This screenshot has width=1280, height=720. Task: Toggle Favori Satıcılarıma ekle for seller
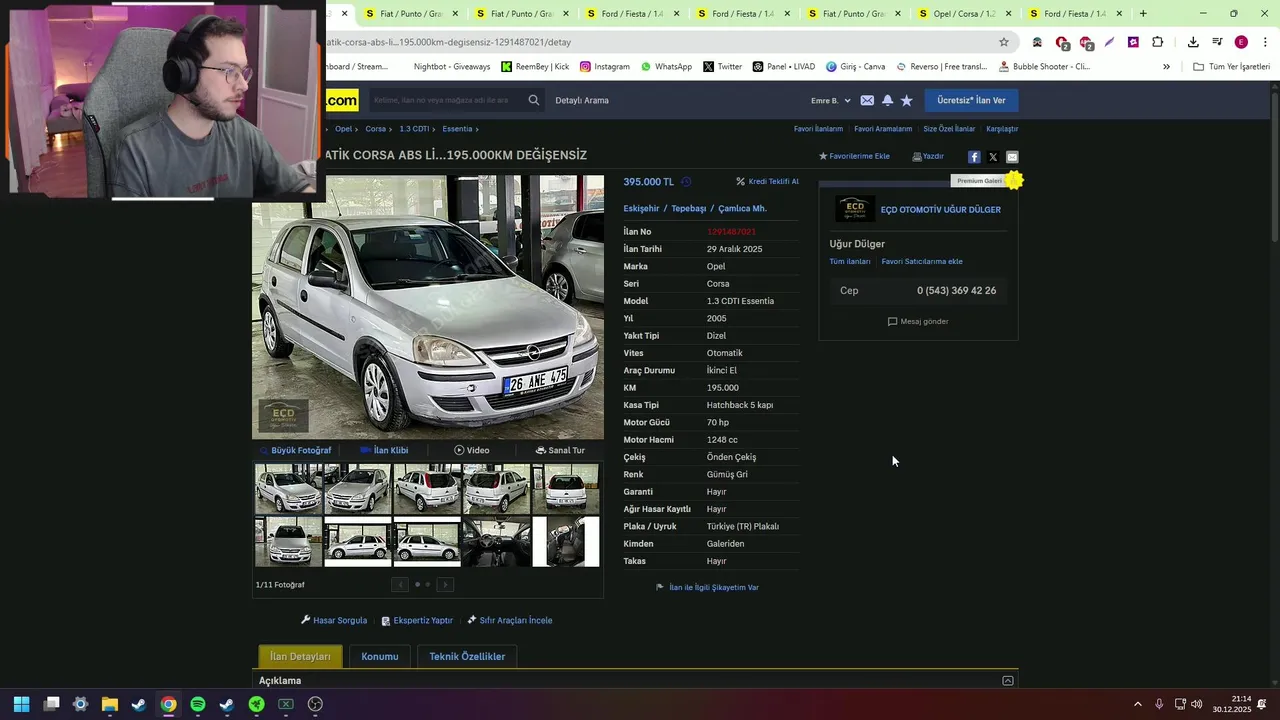tap(922, 261)
